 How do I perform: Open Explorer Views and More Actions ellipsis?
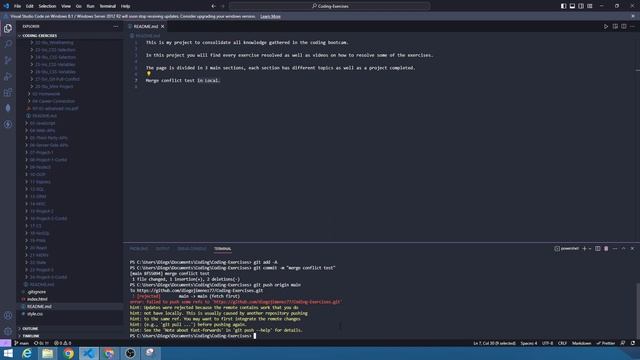[116, 27]
